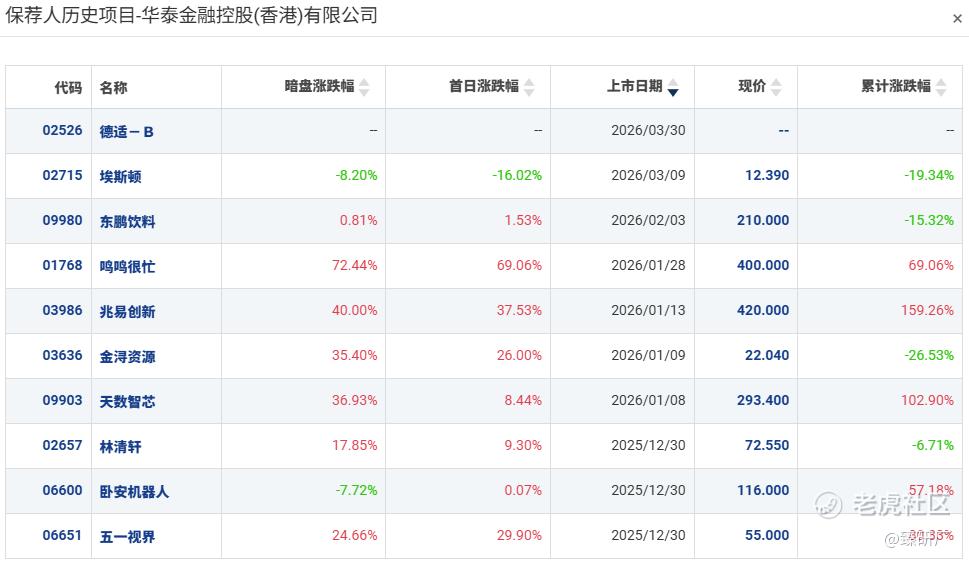The width and height of the screenshot is (969, 561).
Task: Open stock code 03636
Action: pyautogui.click(x=62, y=356)
